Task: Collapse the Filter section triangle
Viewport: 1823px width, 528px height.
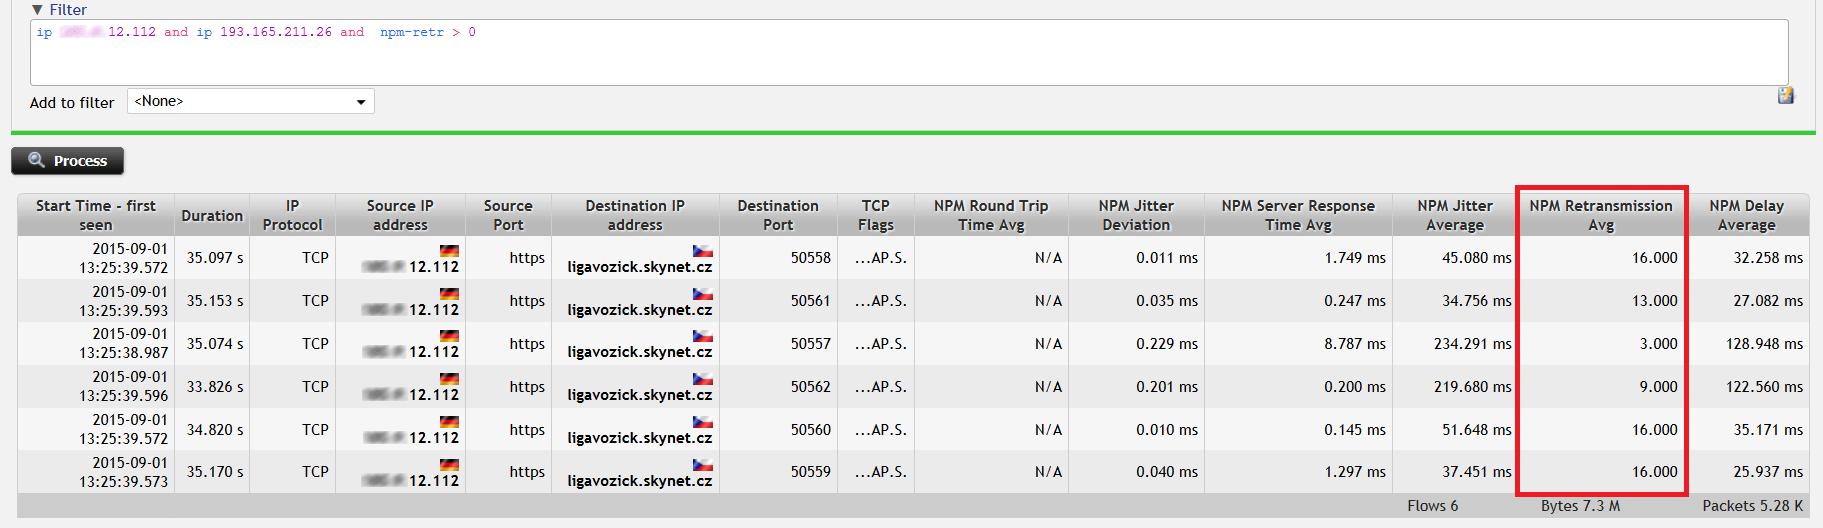Action: click(x=37, y=10)
